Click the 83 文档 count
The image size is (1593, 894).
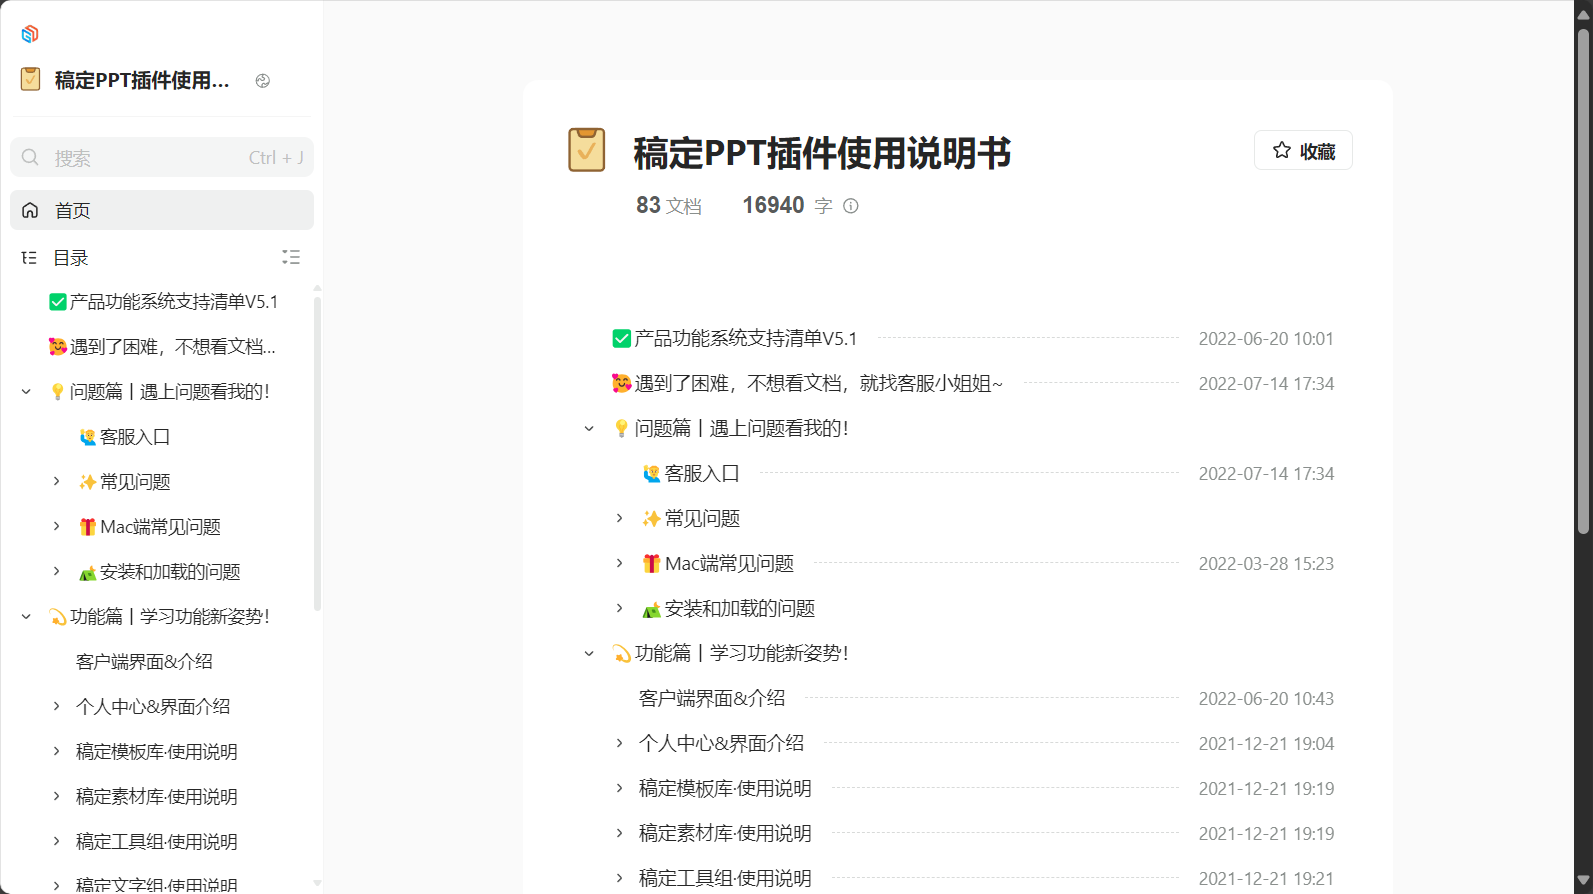pos(669,206)
